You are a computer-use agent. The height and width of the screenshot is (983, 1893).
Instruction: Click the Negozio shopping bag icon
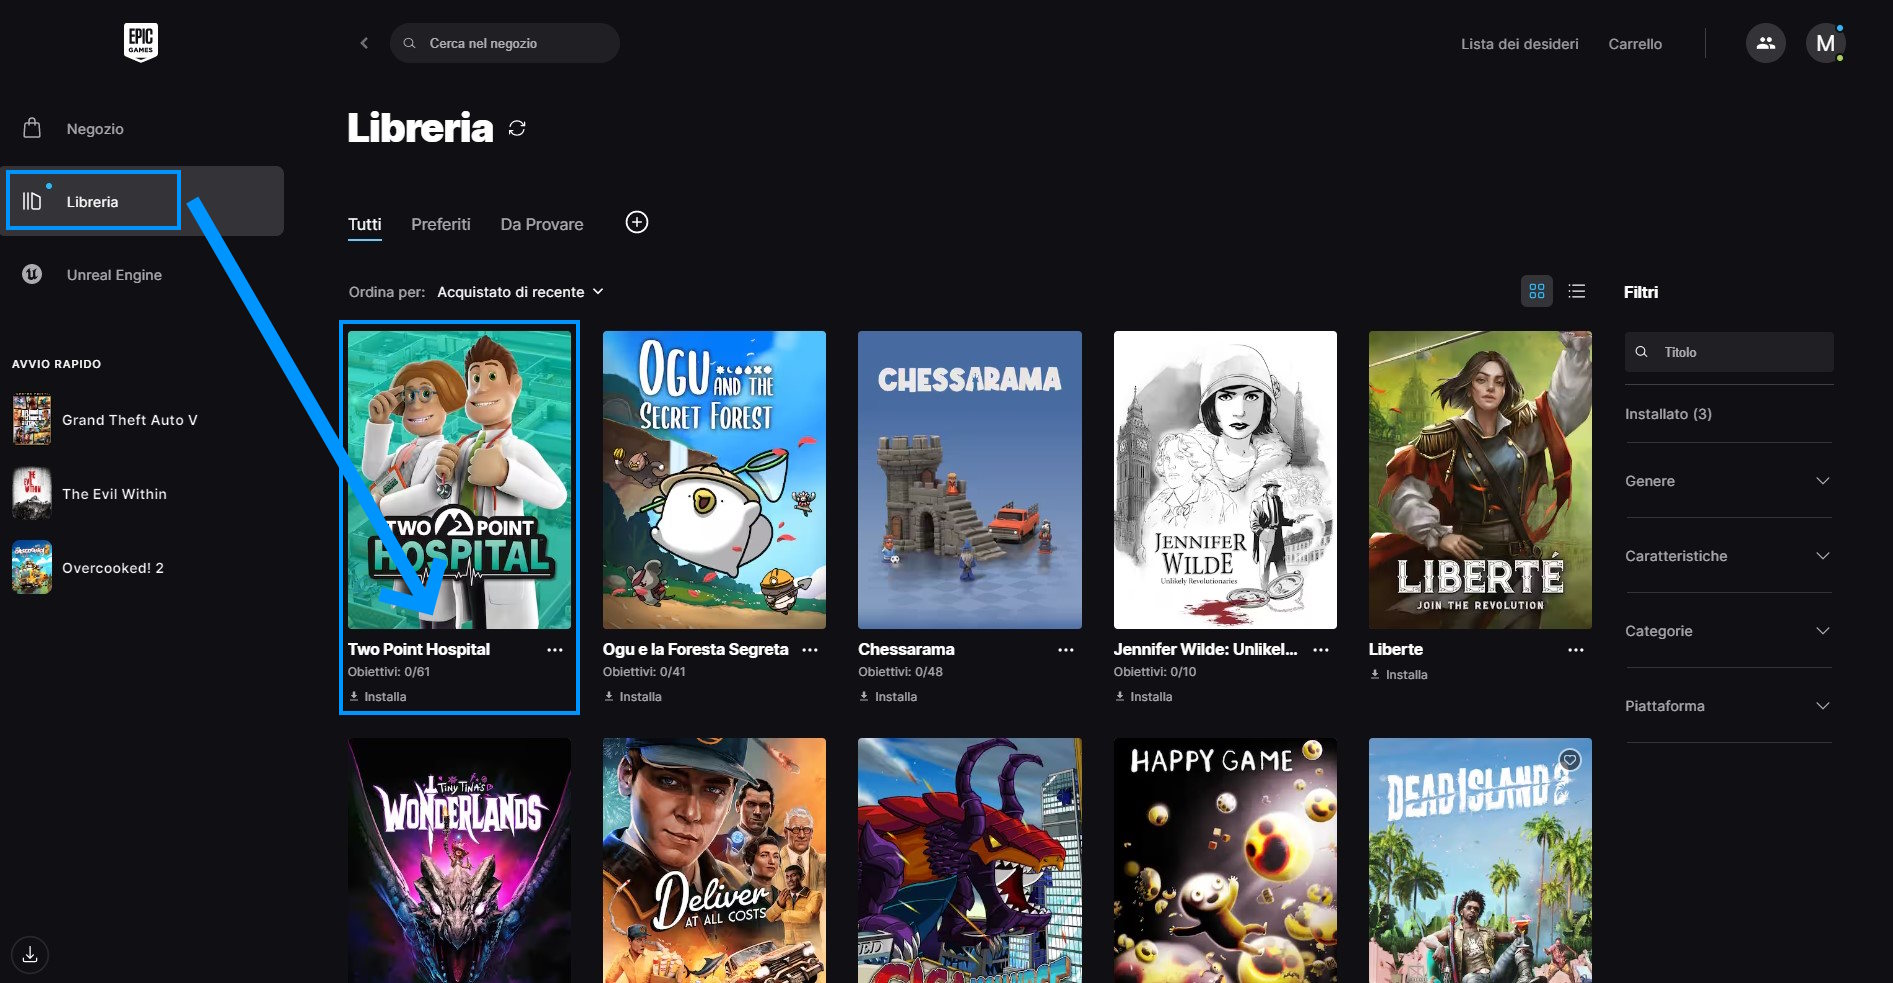coord(32,128)
